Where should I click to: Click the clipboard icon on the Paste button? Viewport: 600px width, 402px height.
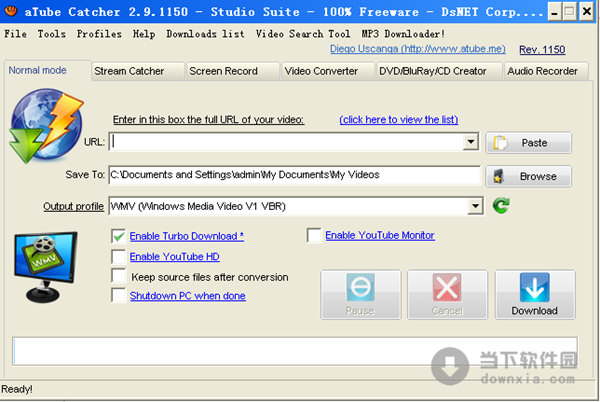(500, 143)
